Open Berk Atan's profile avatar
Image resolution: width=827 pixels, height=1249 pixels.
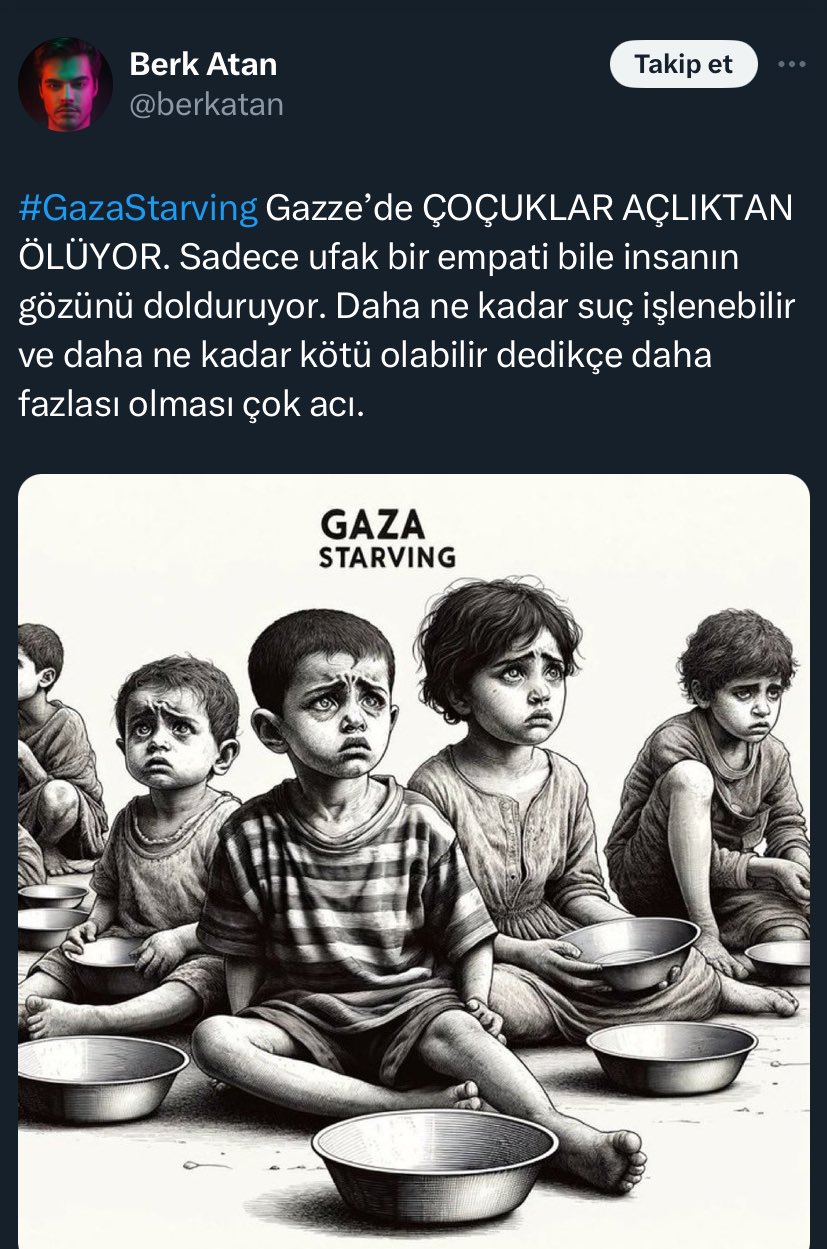tap(65, 85)
